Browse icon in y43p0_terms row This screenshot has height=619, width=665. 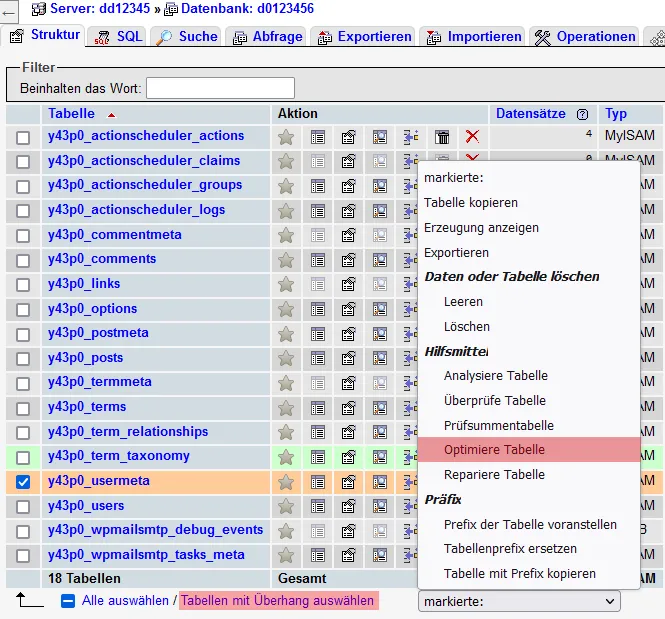(x=318, y=408)
